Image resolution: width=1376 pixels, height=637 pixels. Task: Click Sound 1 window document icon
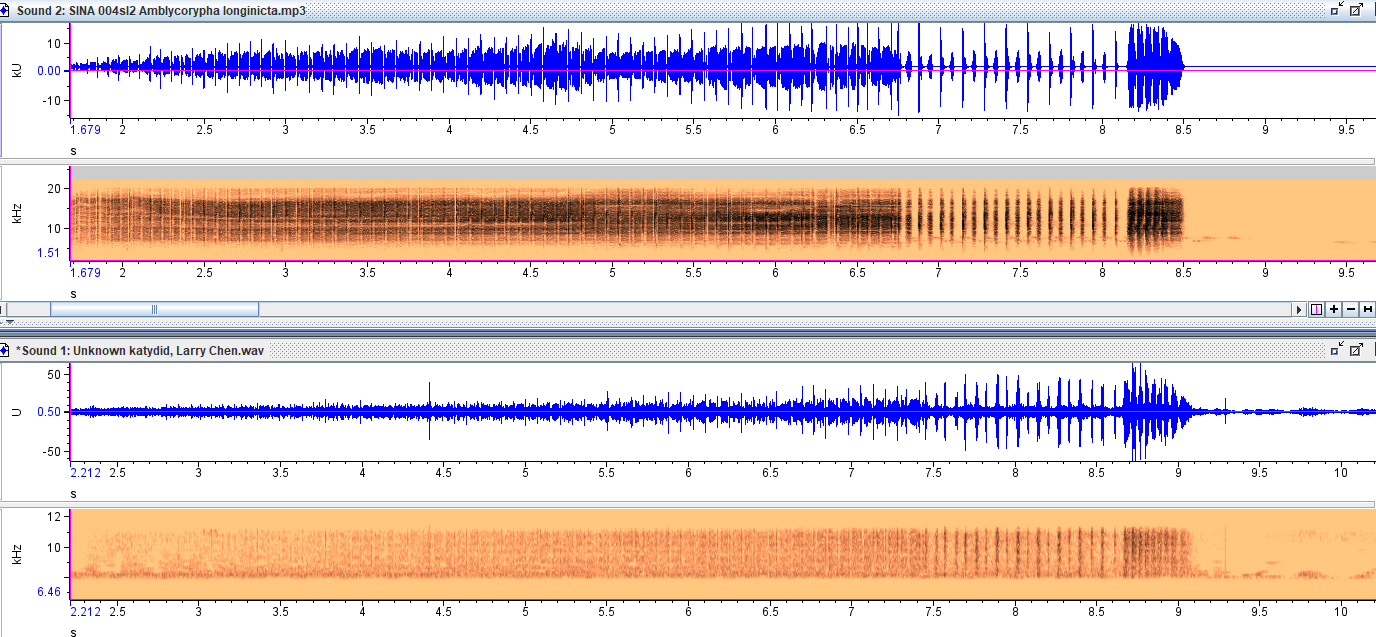6,351
